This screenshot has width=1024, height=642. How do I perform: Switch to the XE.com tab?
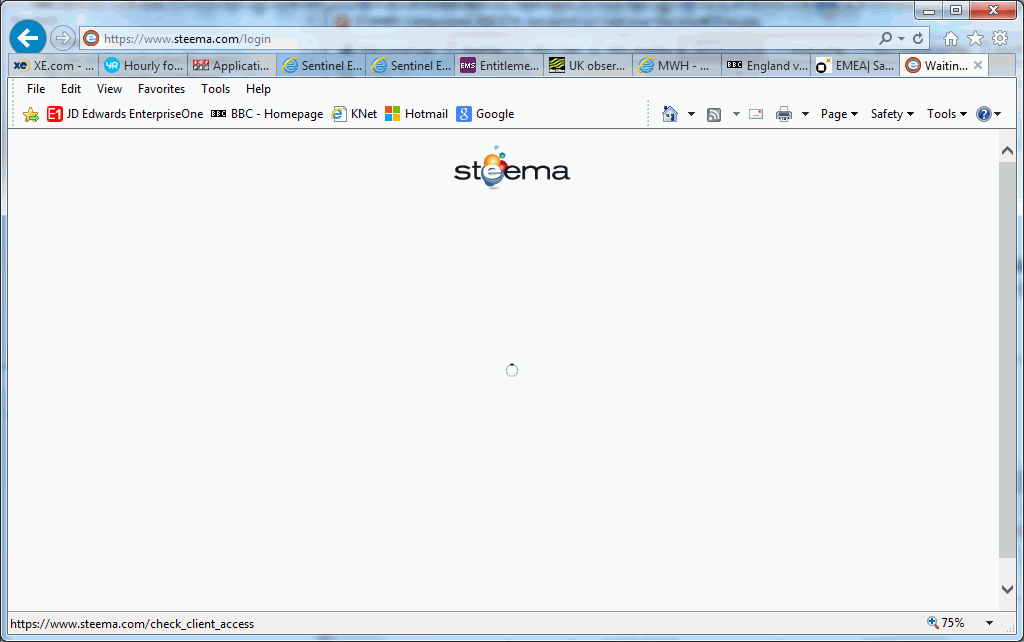click(x=54, y=65)
